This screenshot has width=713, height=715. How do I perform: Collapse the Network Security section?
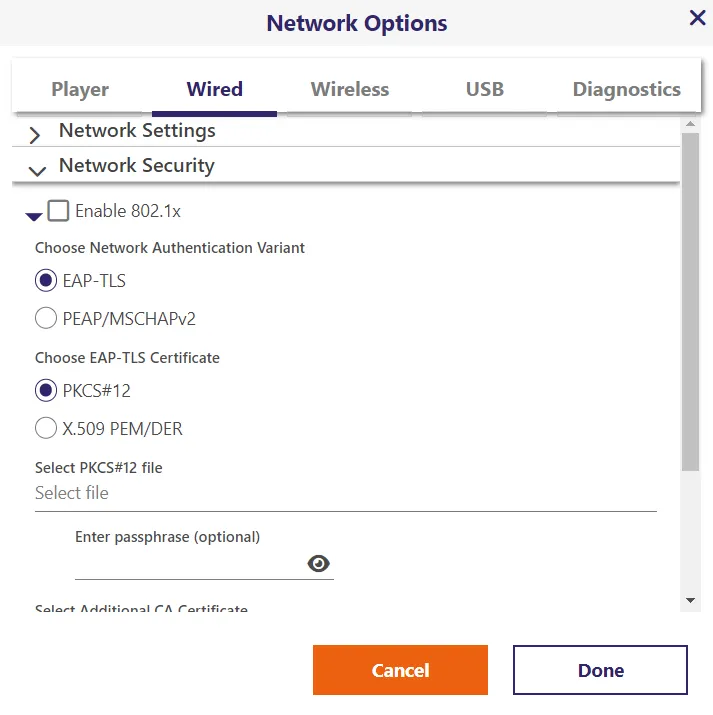point(37,171)
